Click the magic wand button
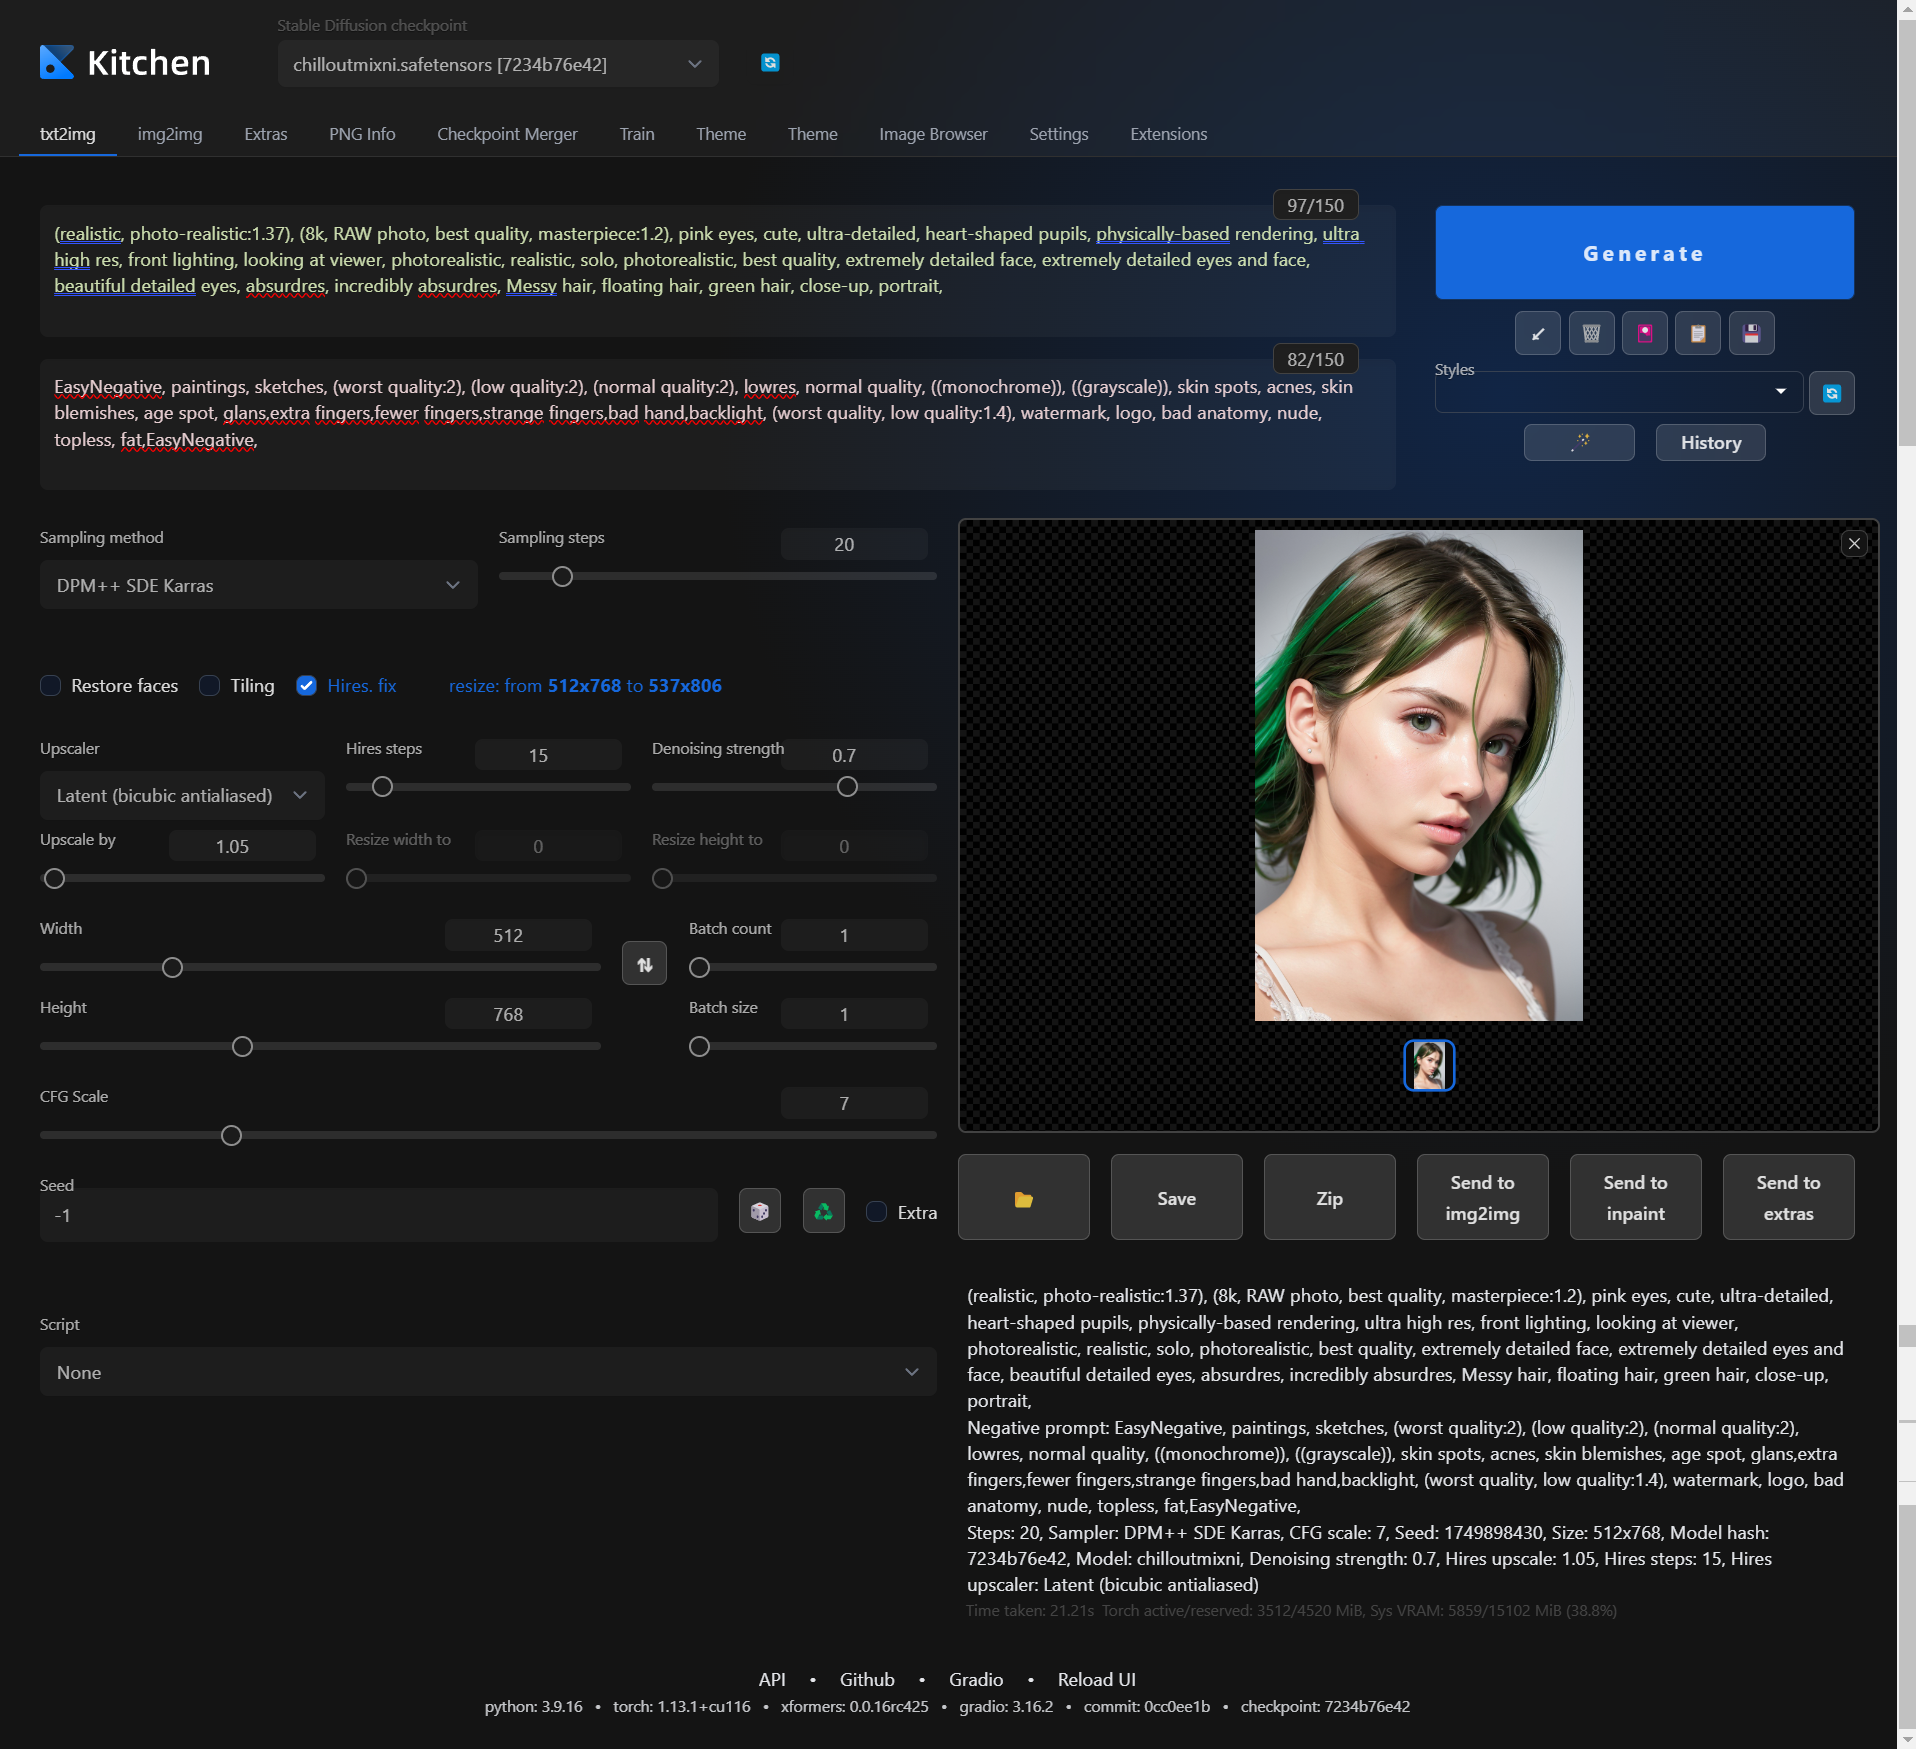1916x1749 pixels. coord(1578,443)
